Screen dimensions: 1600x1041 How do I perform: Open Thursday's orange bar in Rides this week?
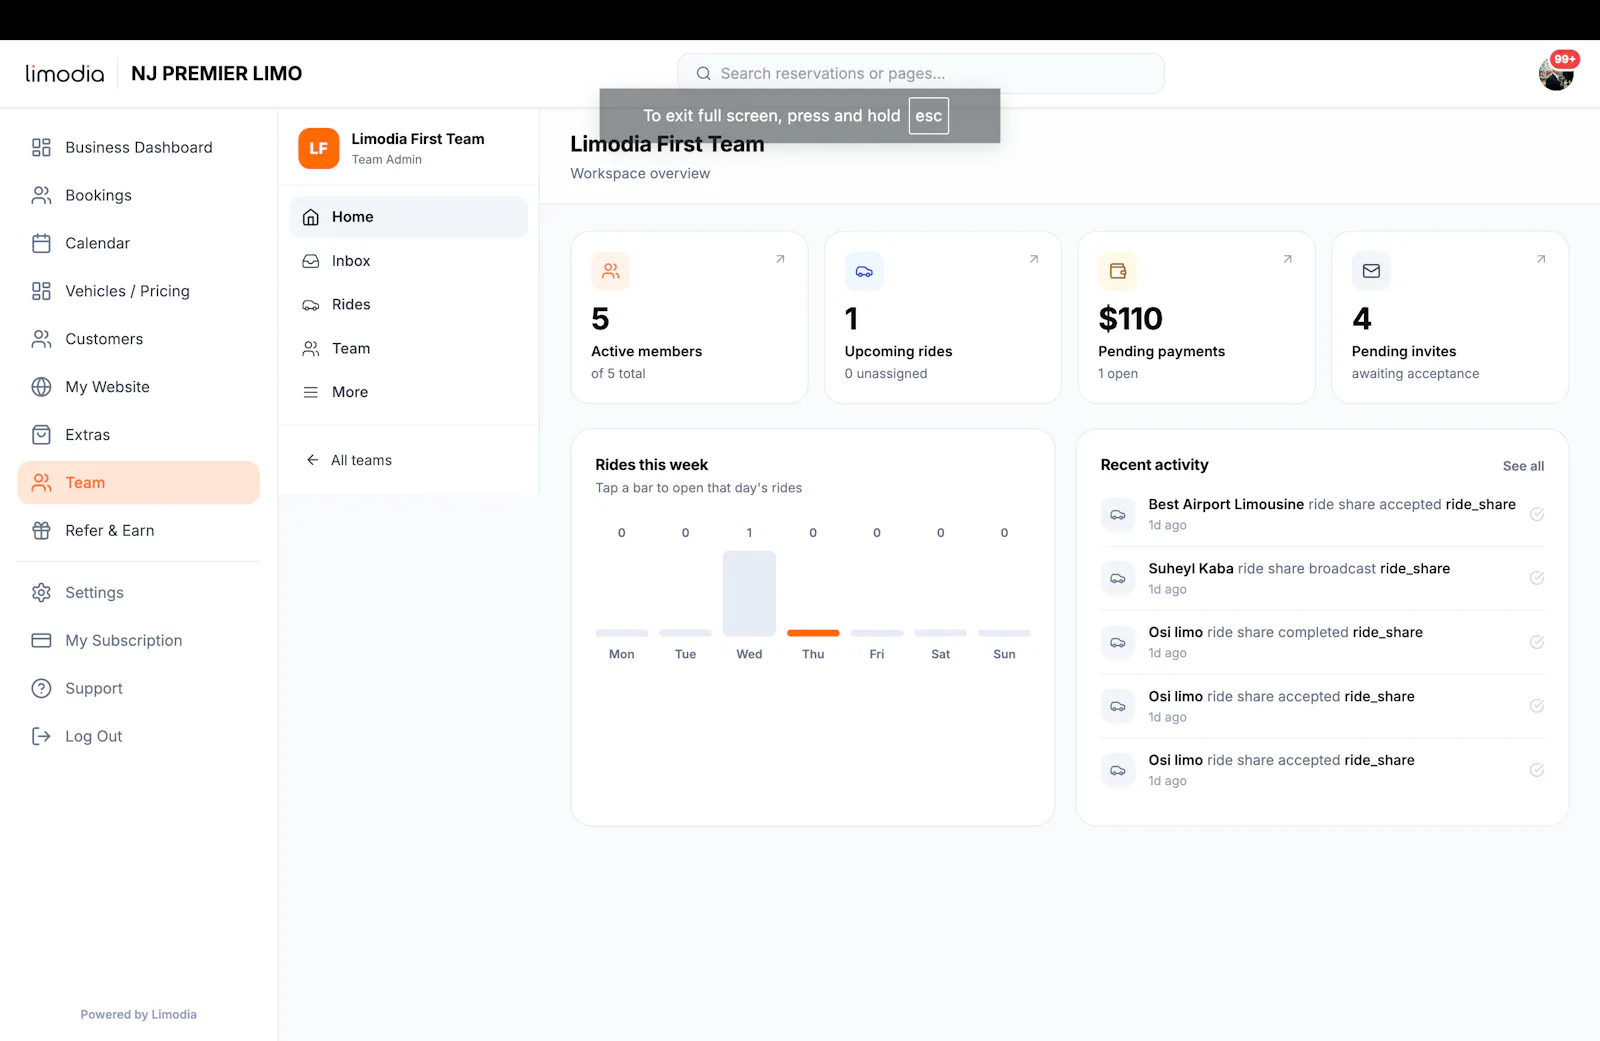point(813,633)
